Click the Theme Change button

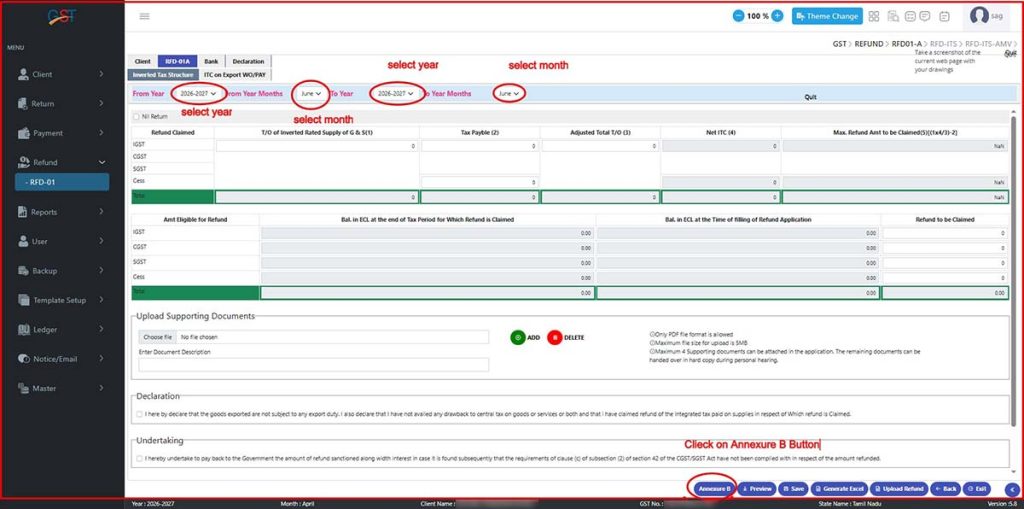(x=827, y=16)
